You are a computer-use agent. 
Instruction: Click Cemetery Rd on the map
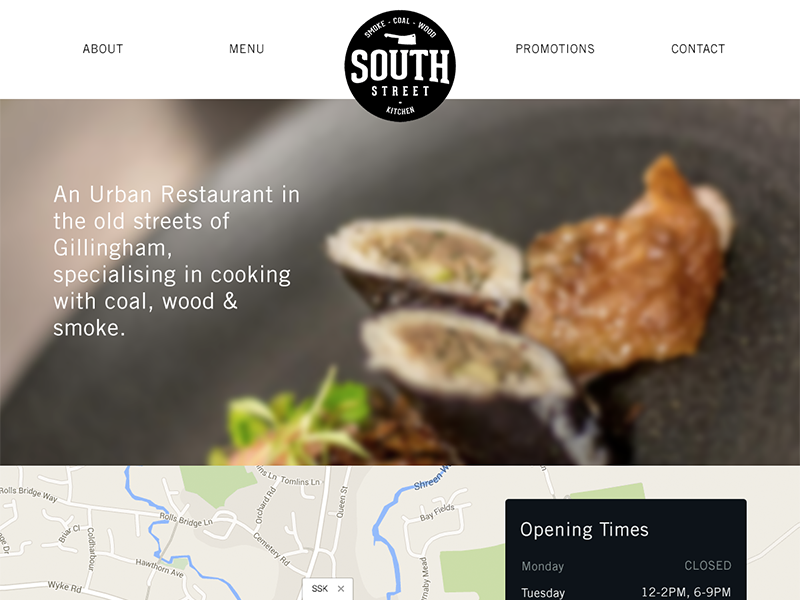271,549
